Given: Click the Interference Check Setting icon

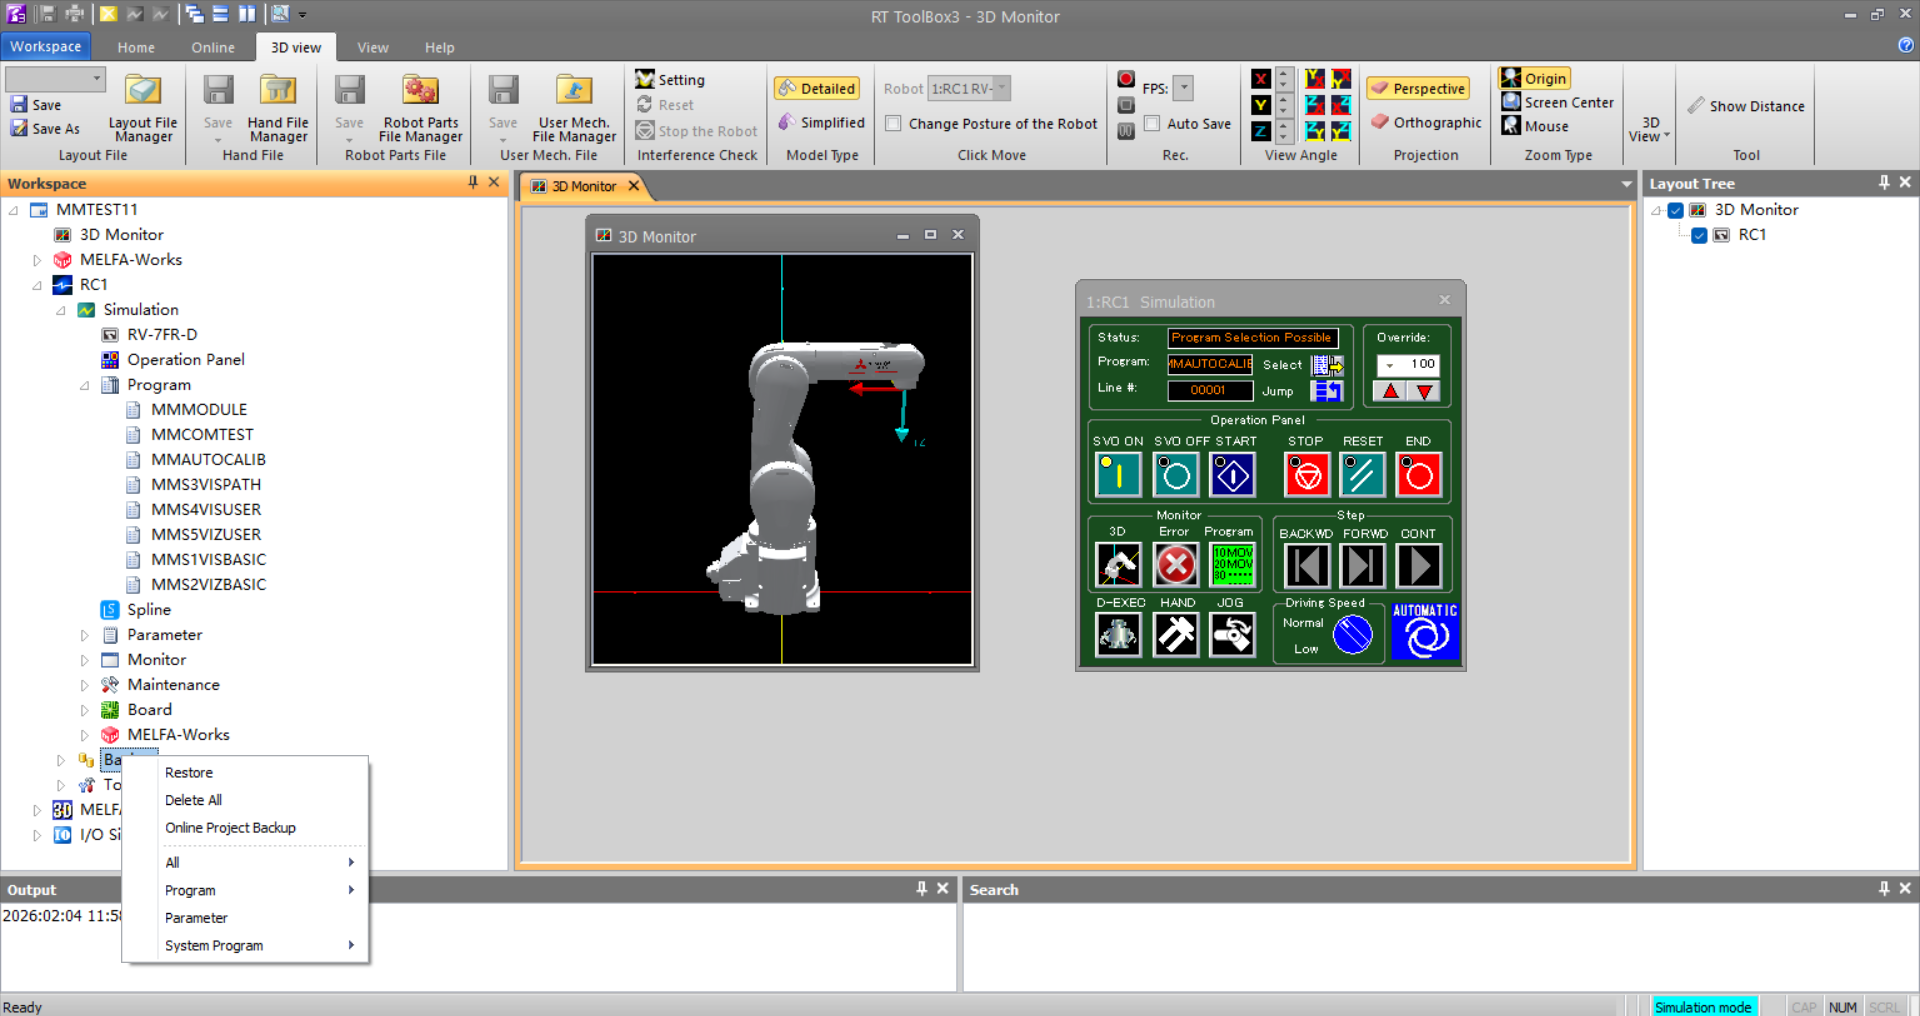Looking at the screenshot, I should (645, 79).
